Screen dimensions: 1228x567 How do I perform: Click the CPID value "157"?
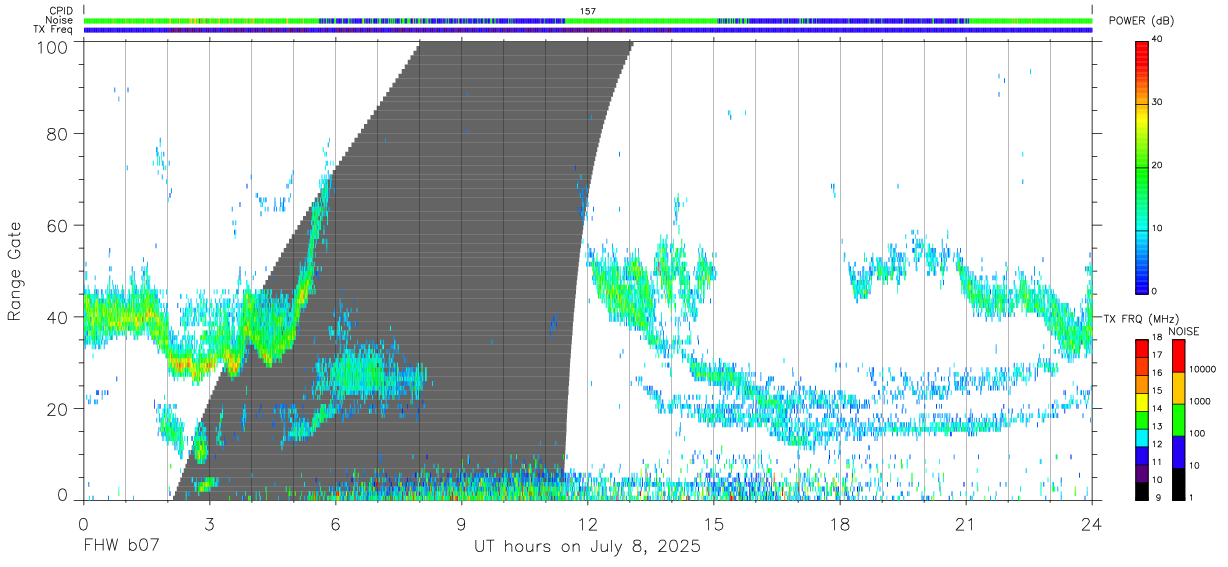pyautogui.click(x=588, y=11)
